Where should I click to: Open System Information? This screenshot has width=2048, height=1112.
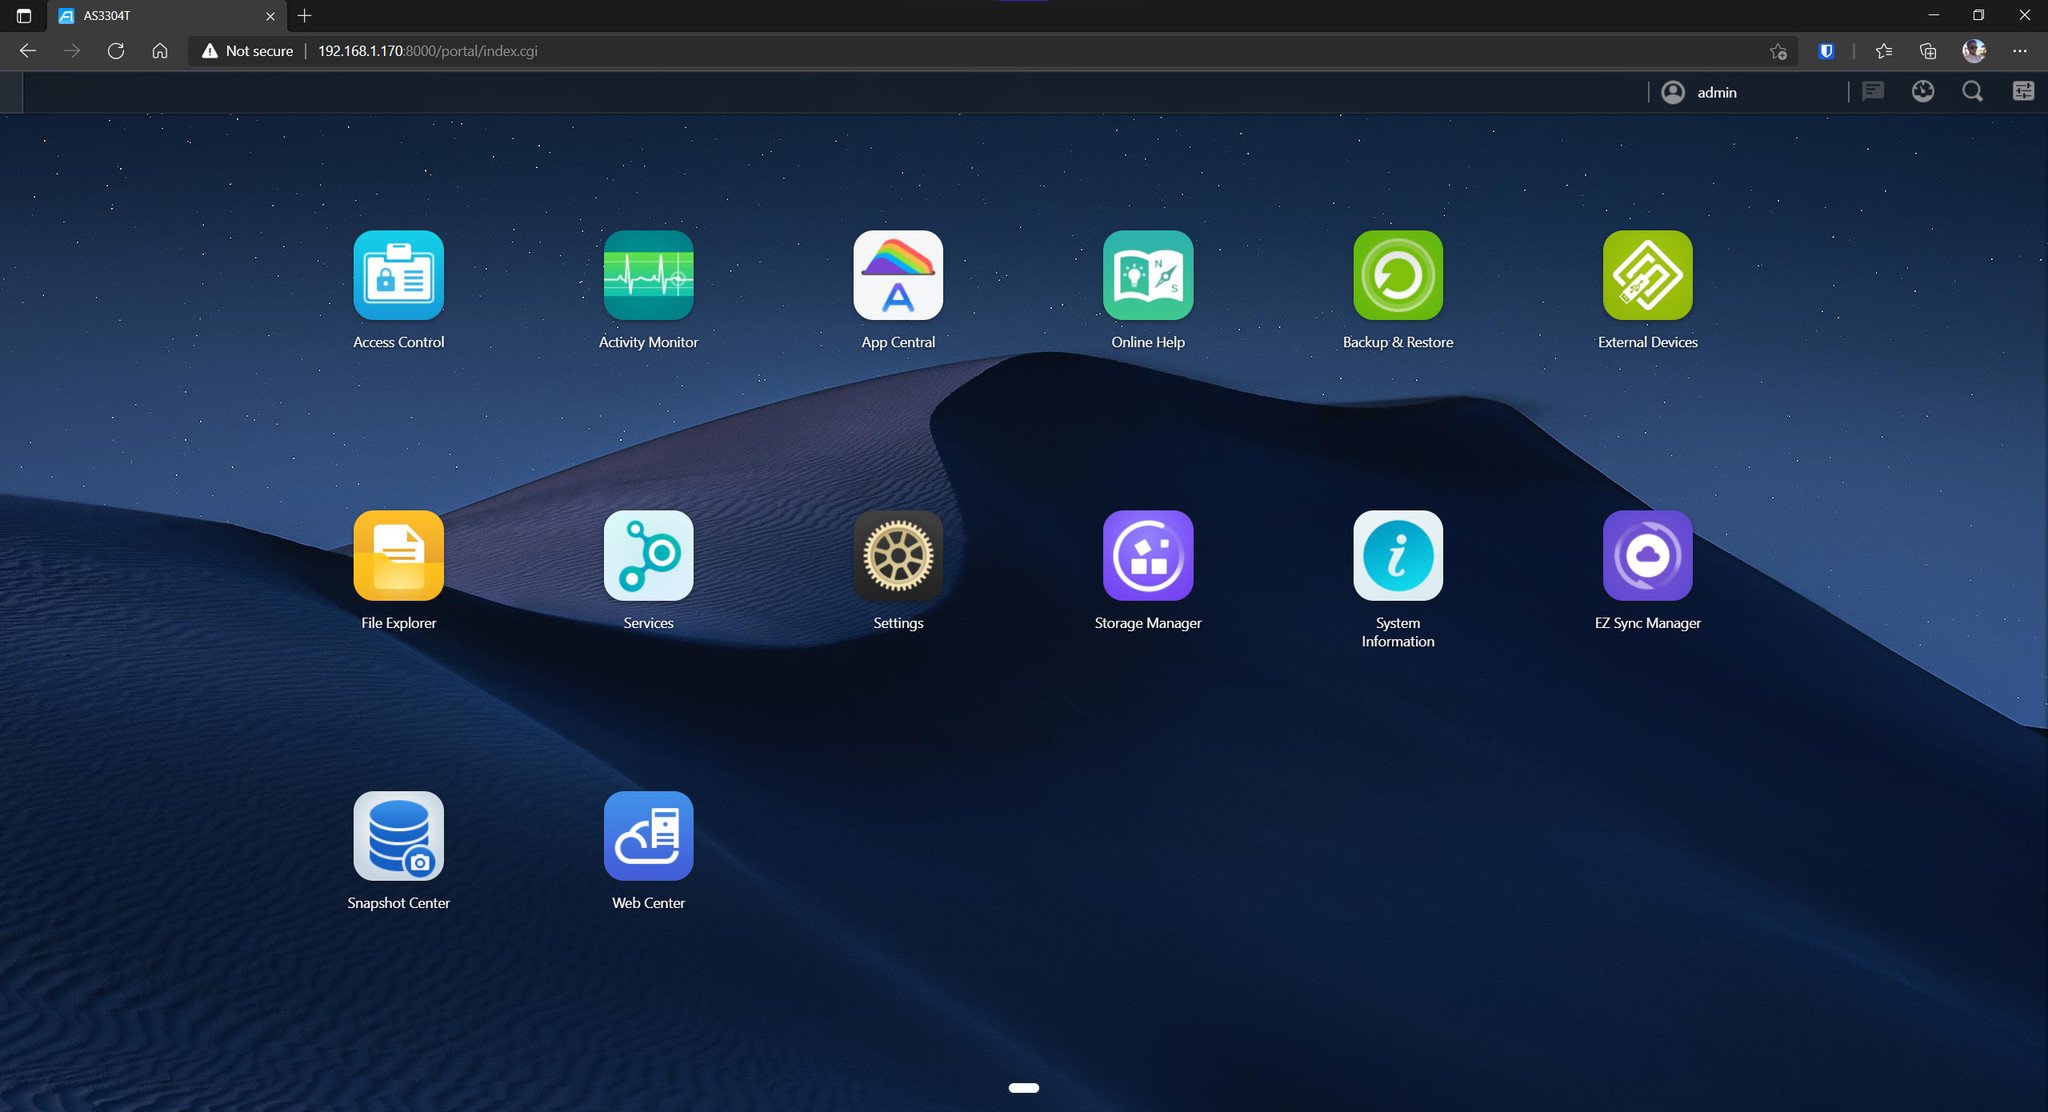1398,556
